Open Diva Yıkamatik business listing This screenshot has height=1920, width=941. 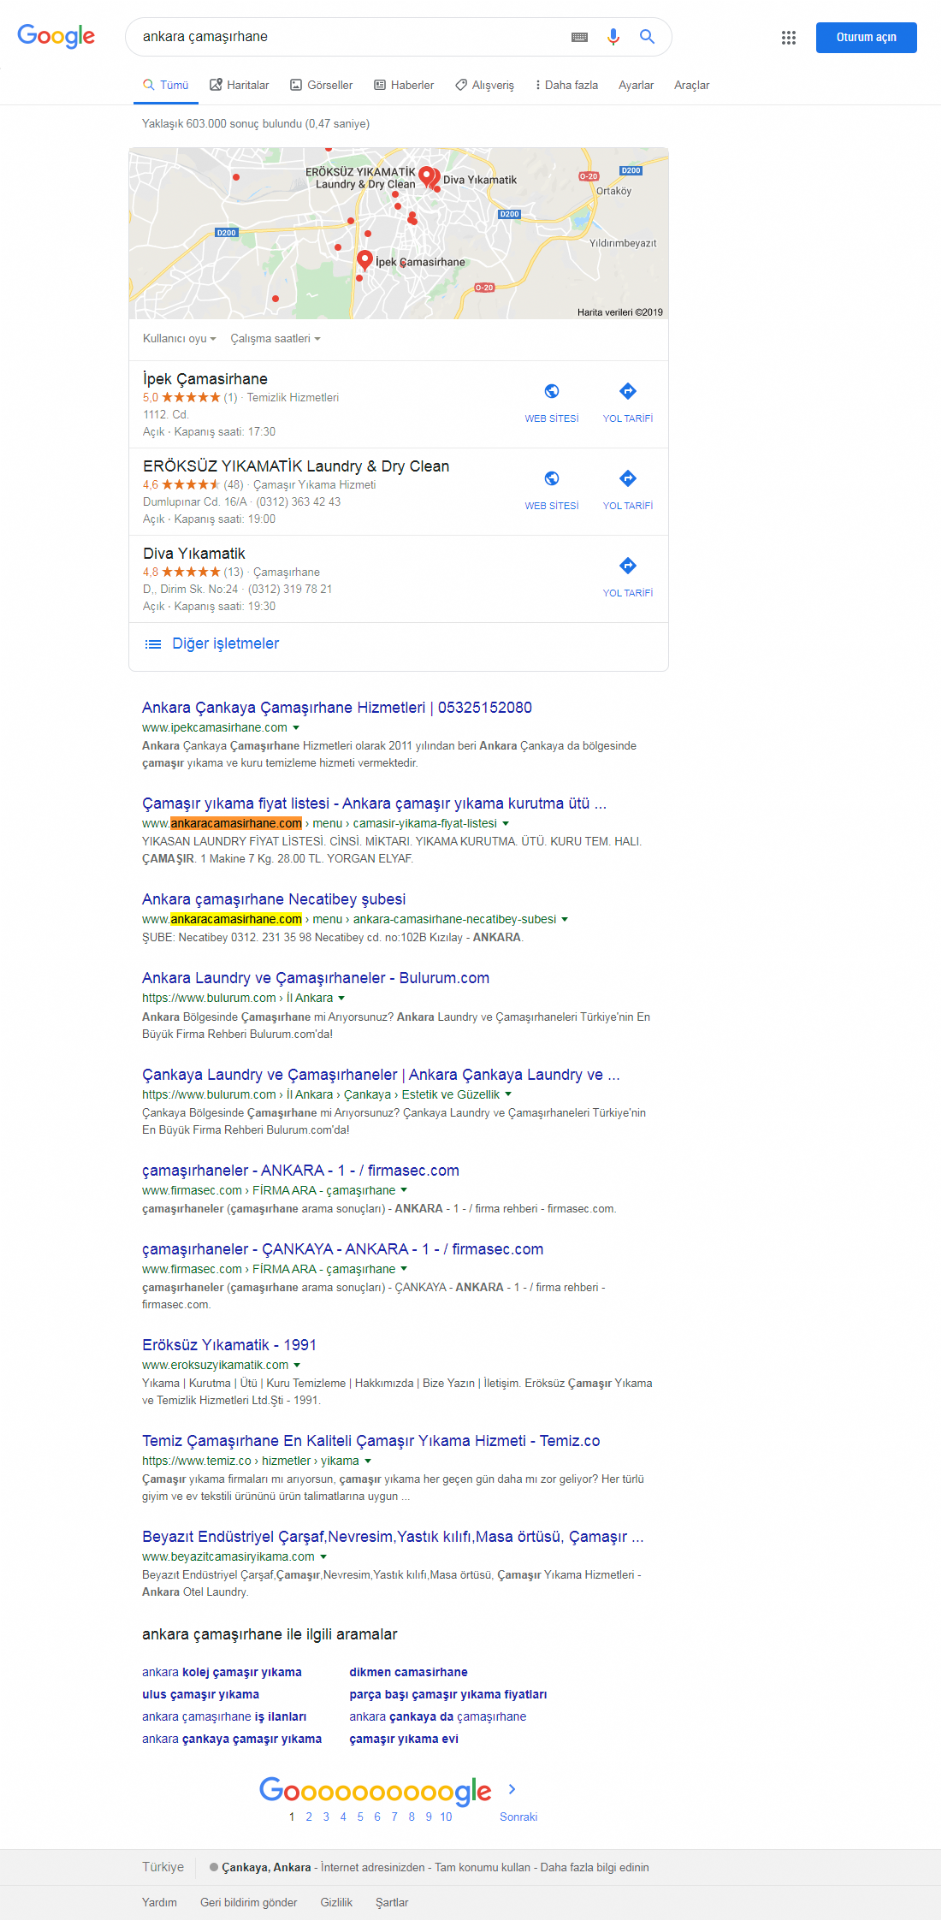[194, 553]
